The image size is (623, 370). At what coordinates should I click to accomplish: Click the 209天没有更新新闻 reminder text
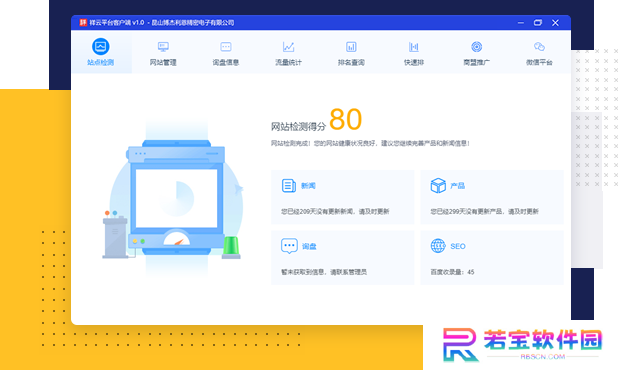tap(335, 211)
